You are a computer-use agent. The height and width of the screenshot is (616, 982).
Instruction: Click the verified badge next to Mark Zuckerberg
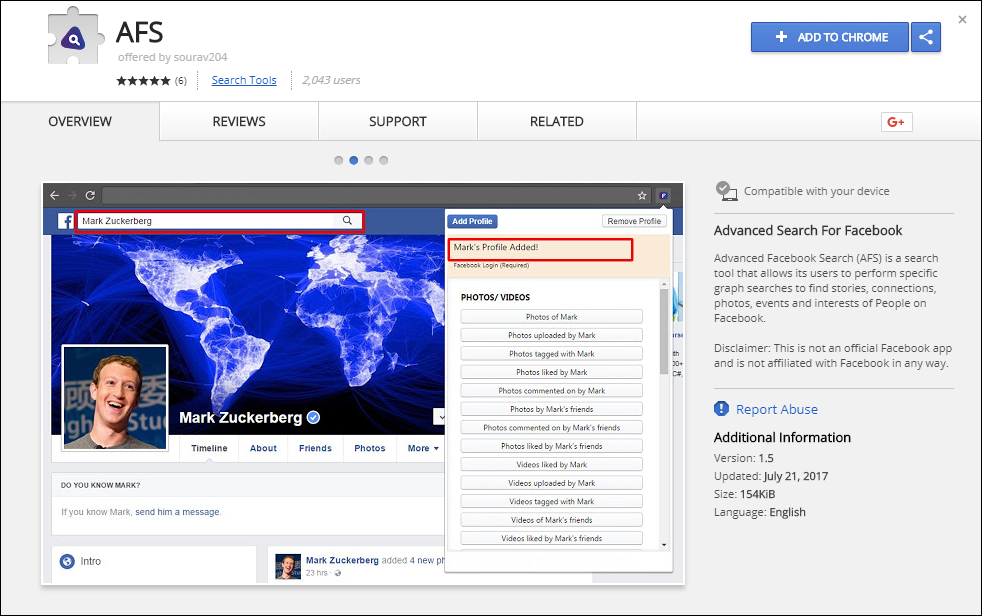coord(314,418)
